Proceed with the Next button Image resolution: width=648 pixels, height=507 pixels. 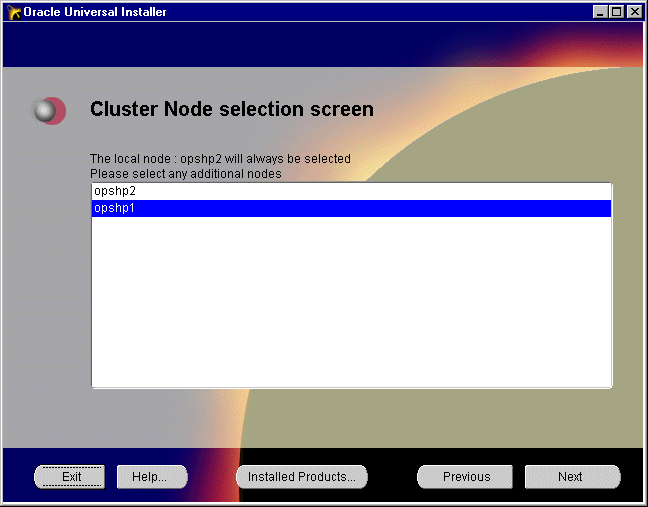(572, 477)
